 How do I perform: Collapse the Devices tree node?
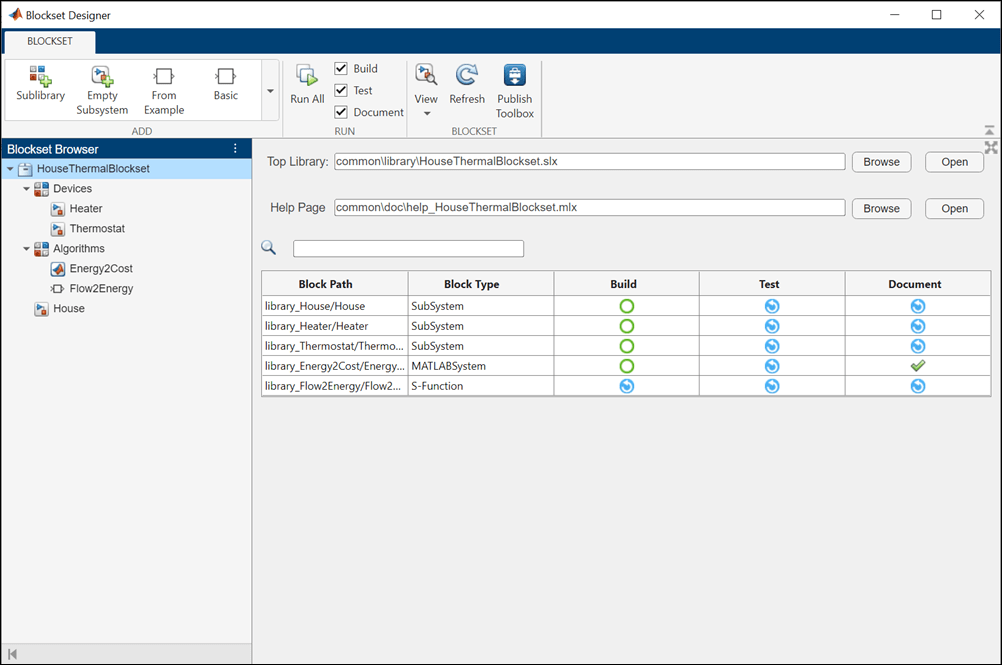[27, 189]
